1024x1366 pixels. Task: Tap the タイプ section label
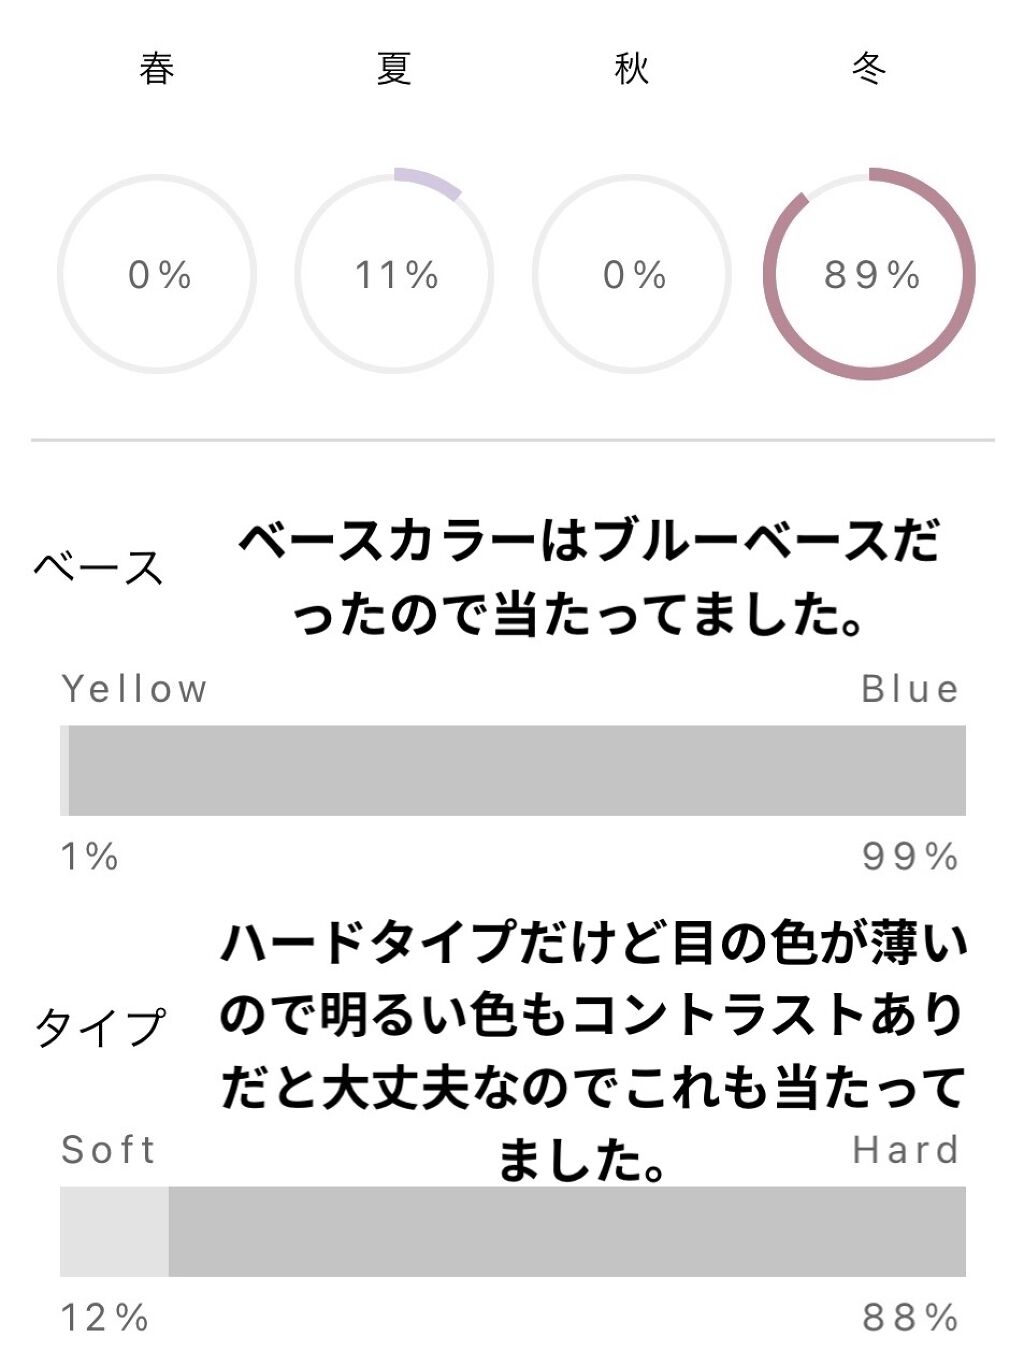click(x=100, y=1027)
